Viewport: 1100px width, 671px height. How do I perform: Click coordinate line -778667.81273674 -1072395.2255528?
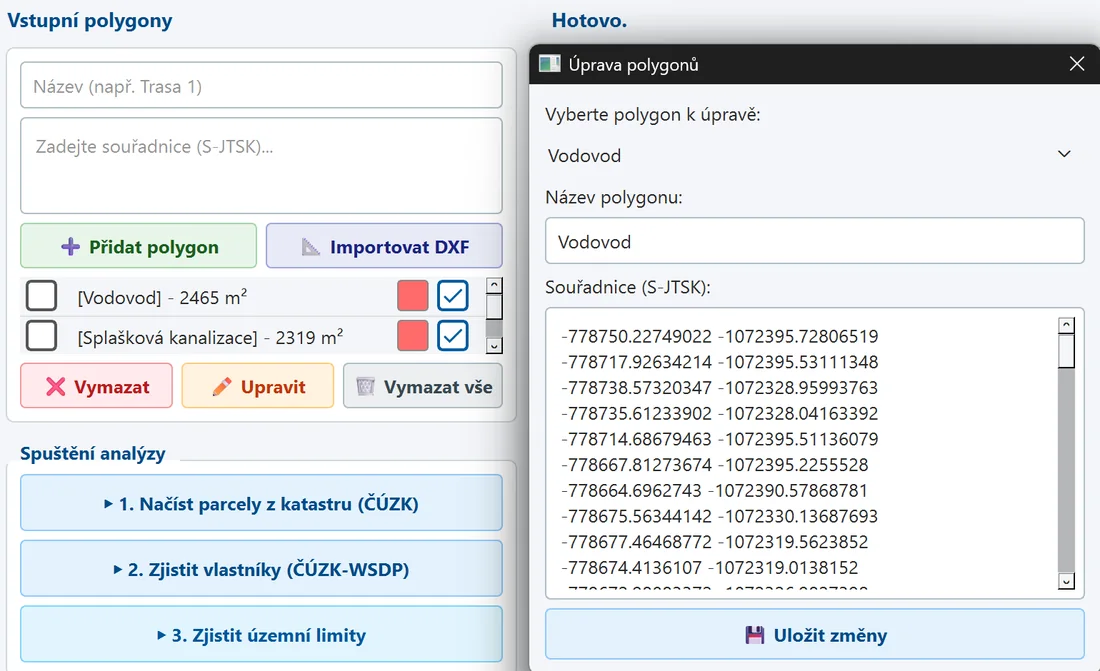[x=715, y=465]
